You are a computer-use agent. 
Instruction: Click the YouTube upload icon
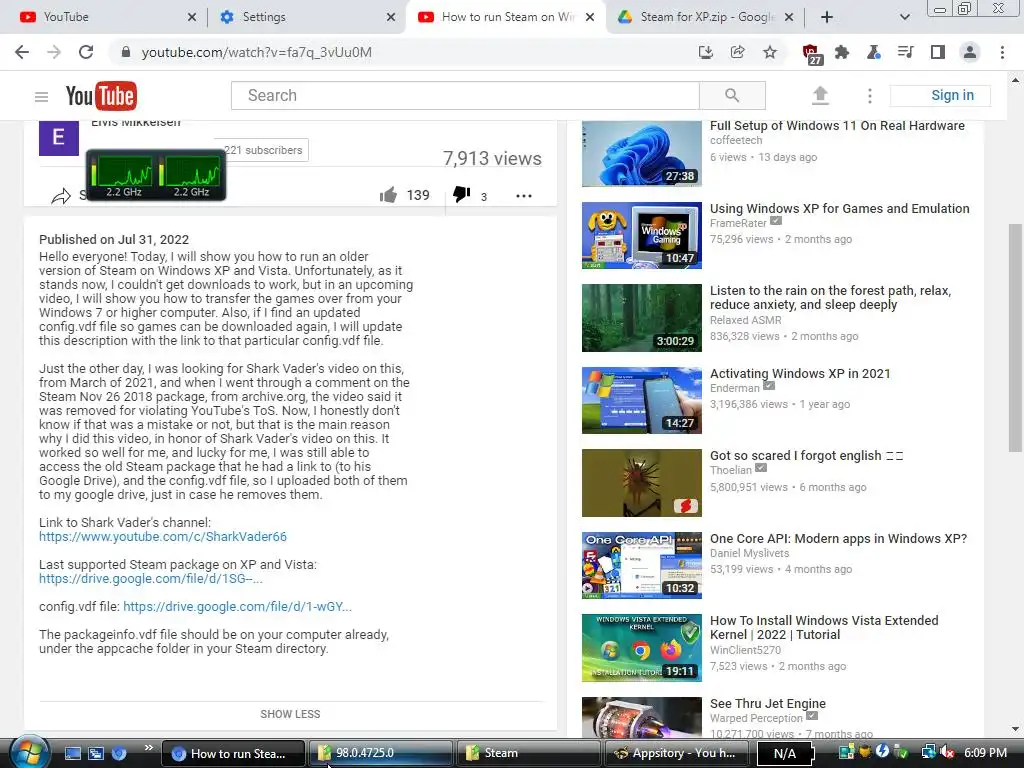coord(820,95)
